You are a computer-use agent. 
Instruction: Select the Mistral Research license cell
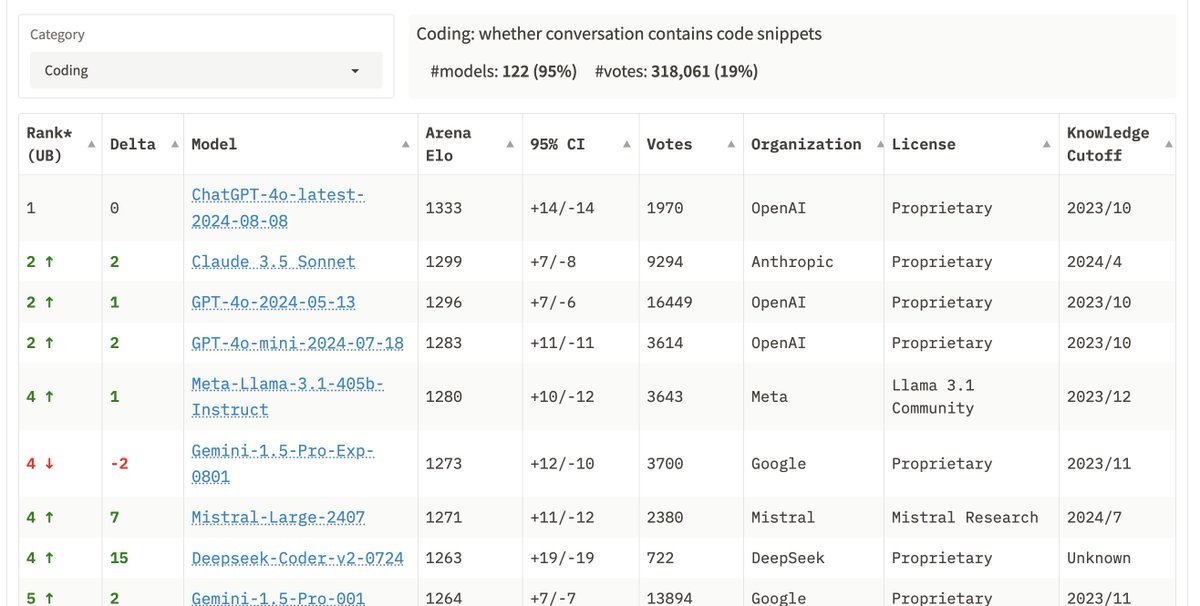pos(965,518)
